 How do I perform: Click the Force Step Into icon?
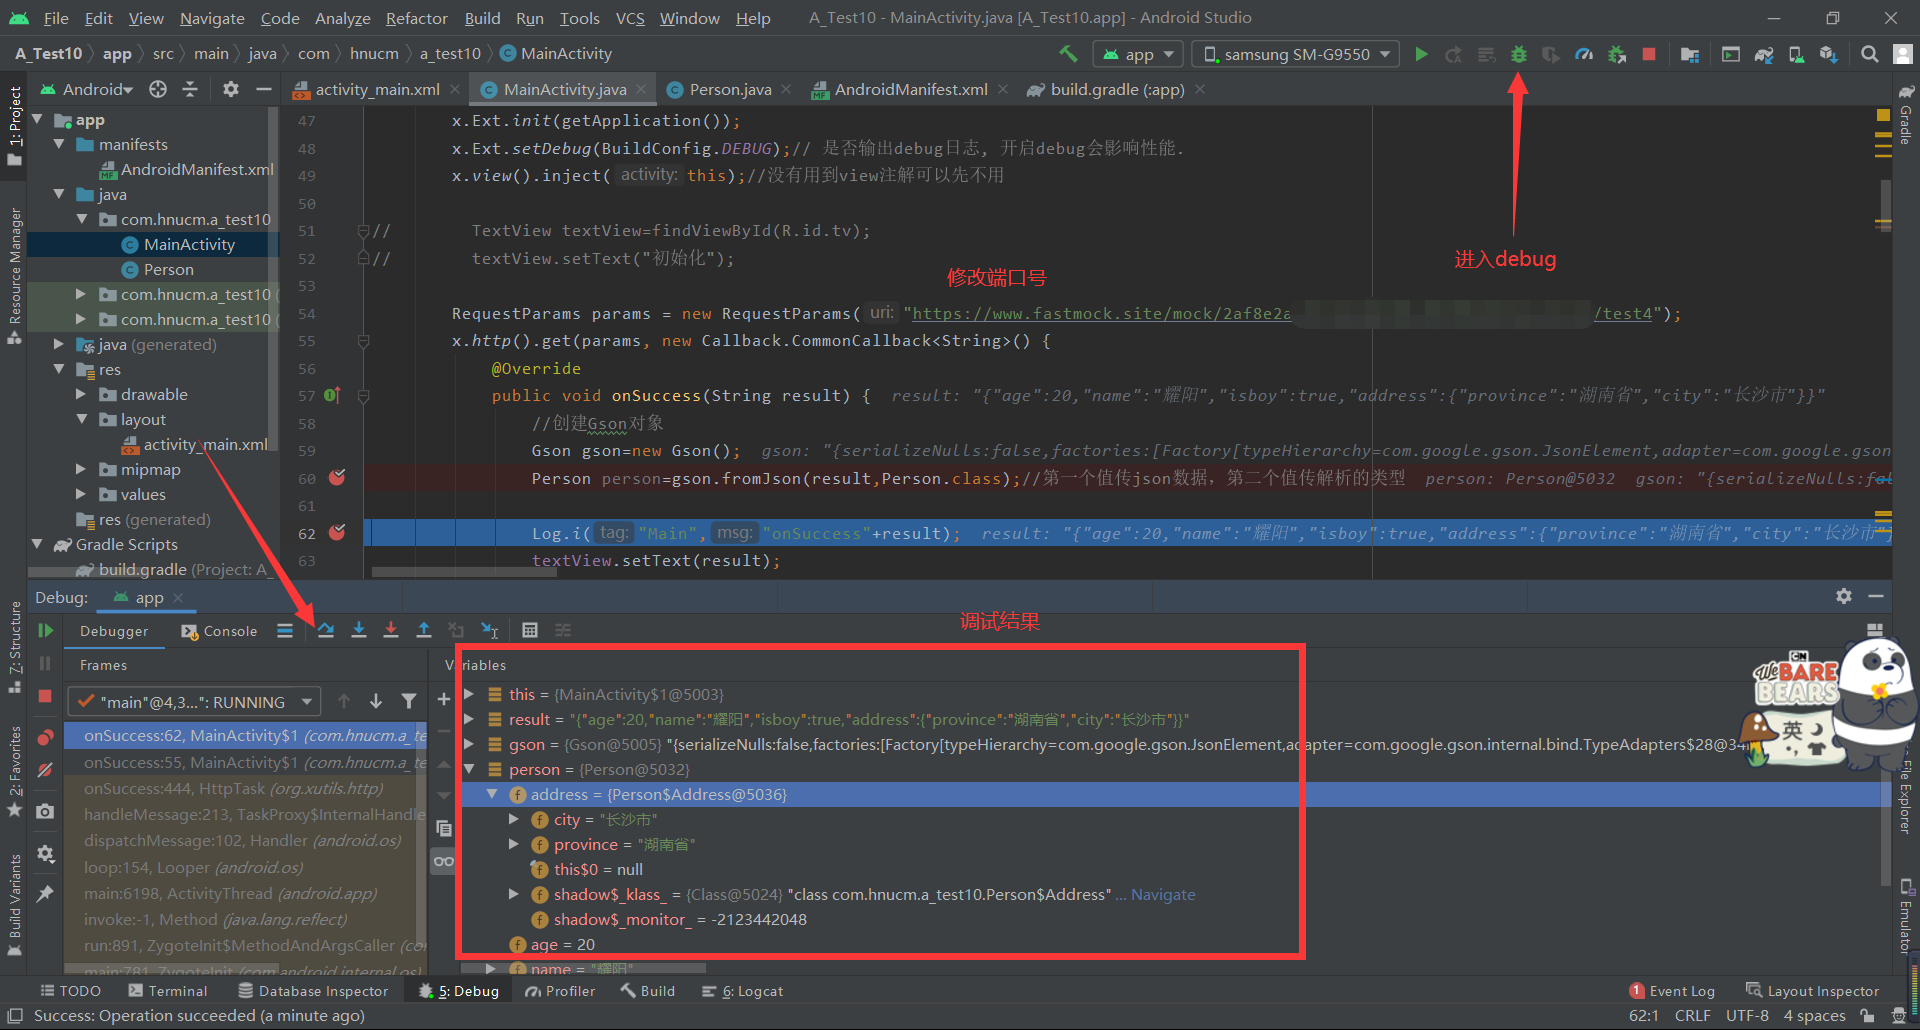coord(391,630)
